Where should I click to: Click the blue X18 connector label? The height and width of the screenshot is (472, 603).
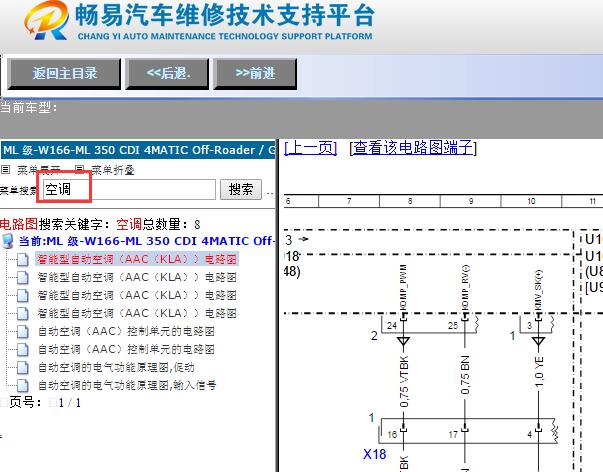point(374,454)
